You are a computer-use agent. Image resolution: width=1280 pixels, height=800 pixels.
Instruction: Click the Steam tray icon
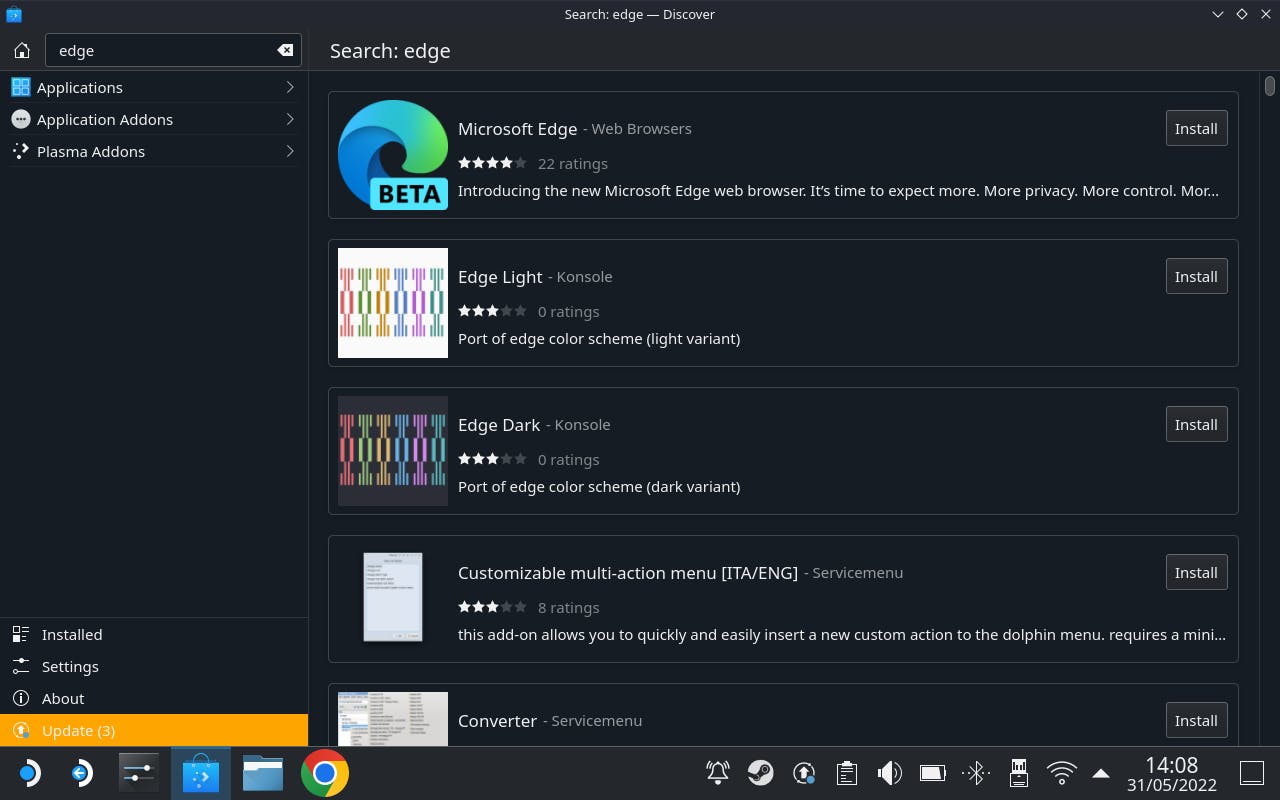[x=761, y=773]
